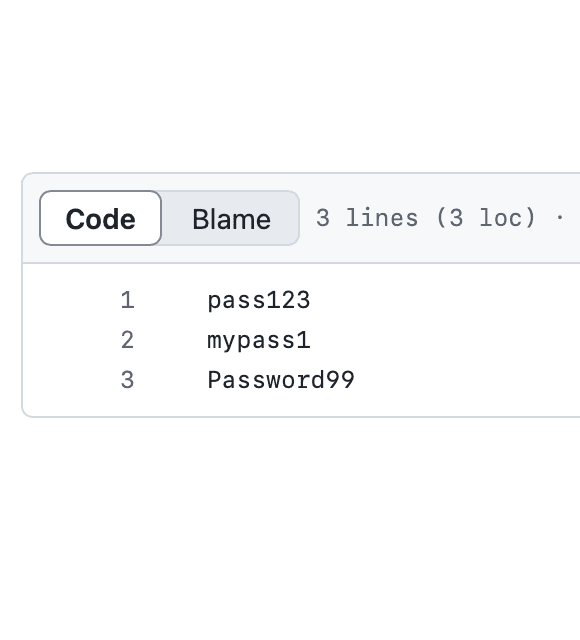580x640 pixels.
Task: Click file header bar left of Code tab
Action: coord(31,218)
